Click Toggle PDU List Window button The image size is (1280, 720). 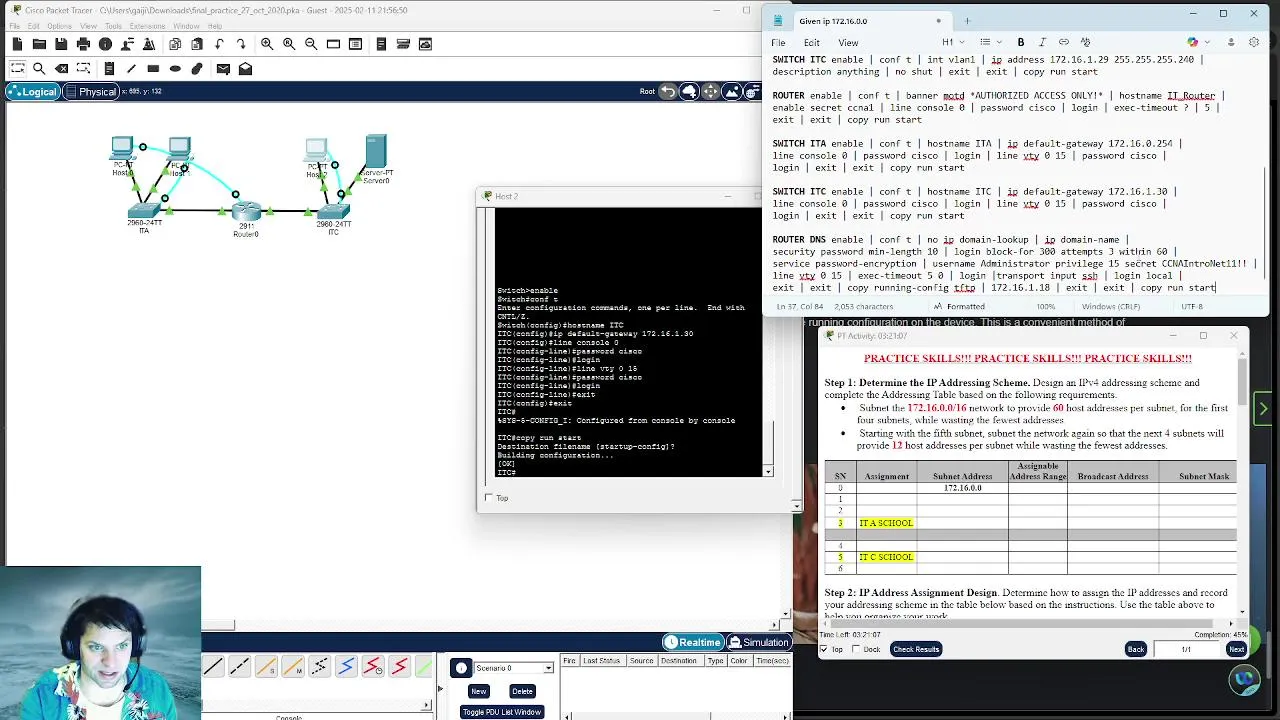click(501, 712)
